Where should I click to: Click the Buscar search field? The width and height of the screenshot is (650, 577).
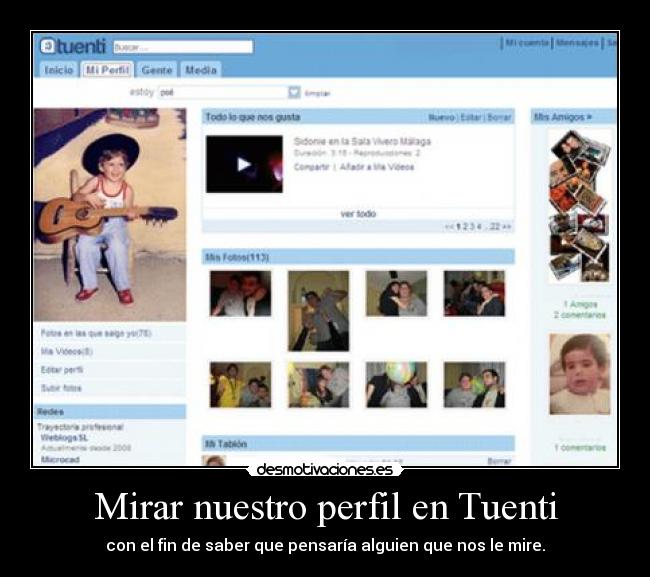click(182, 47)
